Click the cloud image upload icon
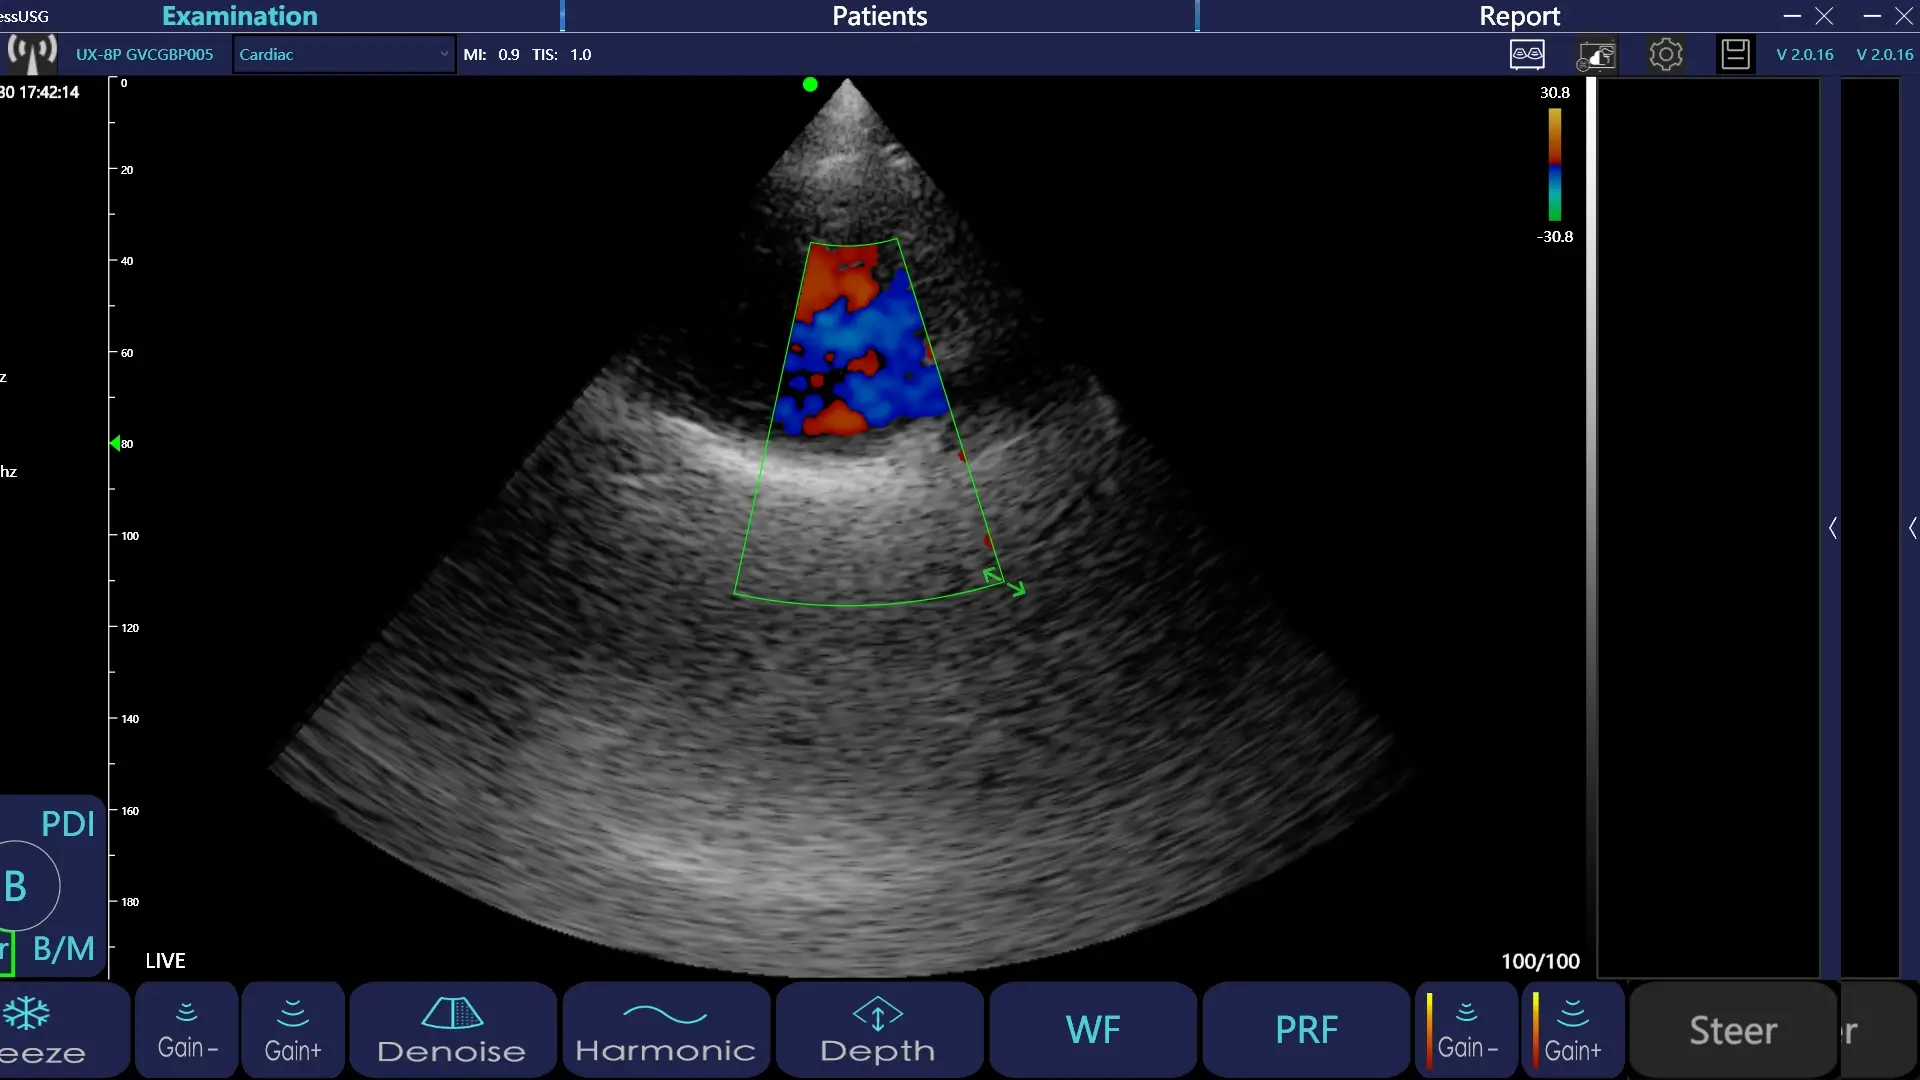1920x1080 pixels. tap(1597, 55)
